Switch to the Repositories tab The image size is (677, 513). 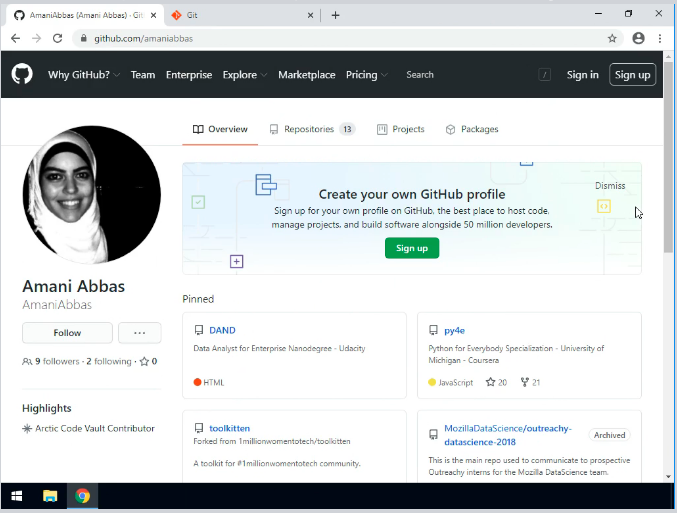312,129
